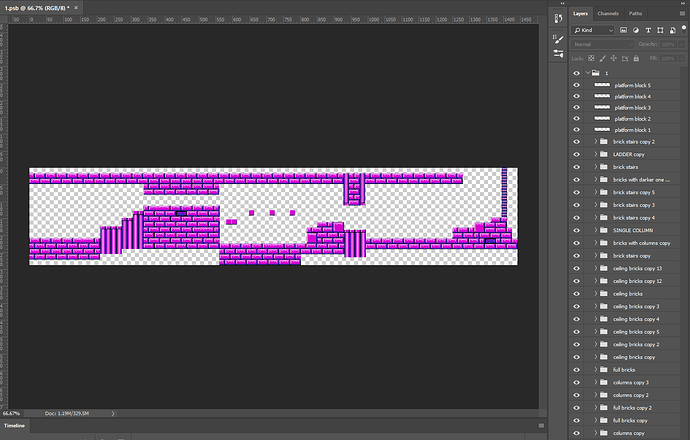The width and height of the screenshot is (690, 440).
Task: Click folder icon of brick stairs group
Action: (604, 167)
